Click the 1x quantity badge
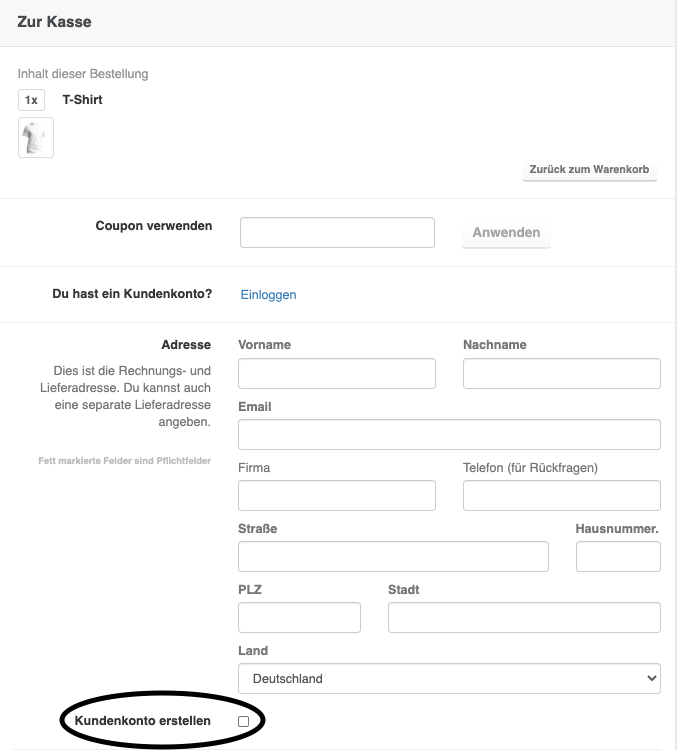Screen dimensions: 677x750 point(31,100)
